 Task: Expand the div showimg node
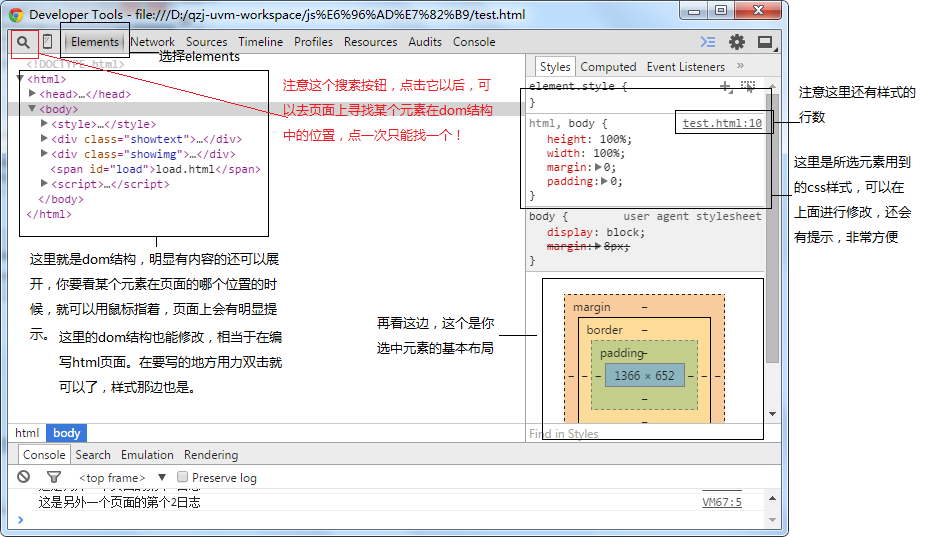44,153
